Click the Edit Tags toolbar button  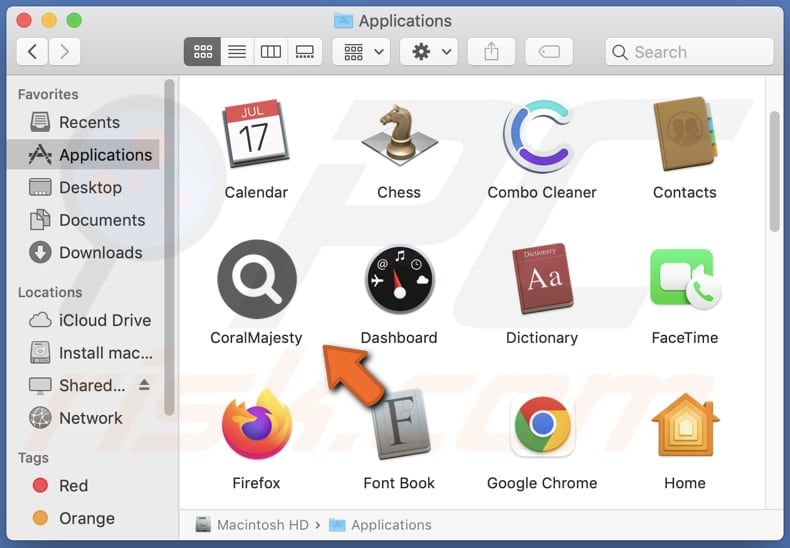549,51
